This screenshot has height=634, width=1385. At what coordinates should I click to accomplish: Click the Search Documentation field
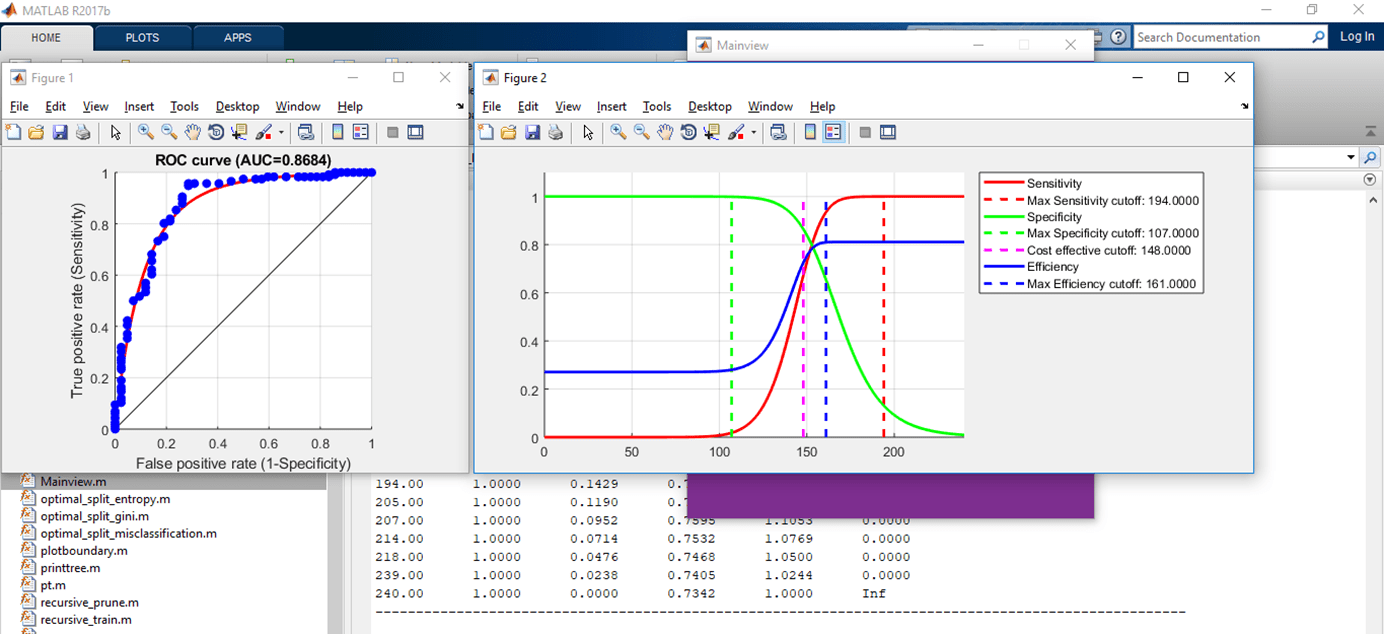[x=1222, y=36]
